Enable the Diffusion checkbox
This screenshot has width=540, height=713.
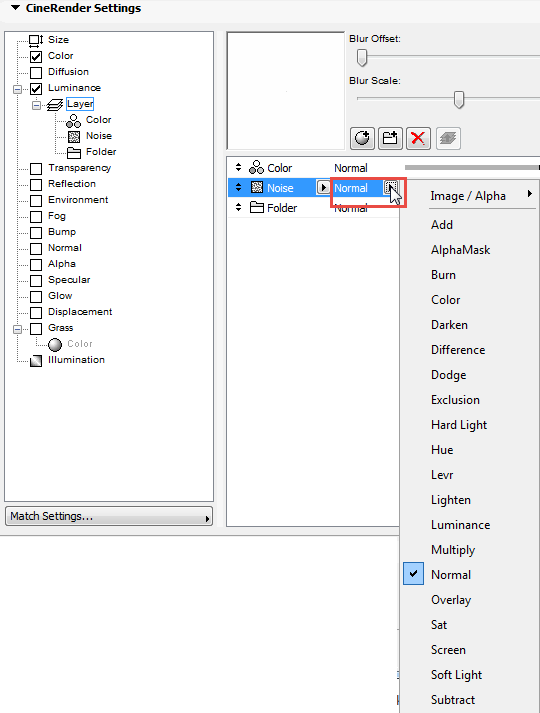point(36,72)
